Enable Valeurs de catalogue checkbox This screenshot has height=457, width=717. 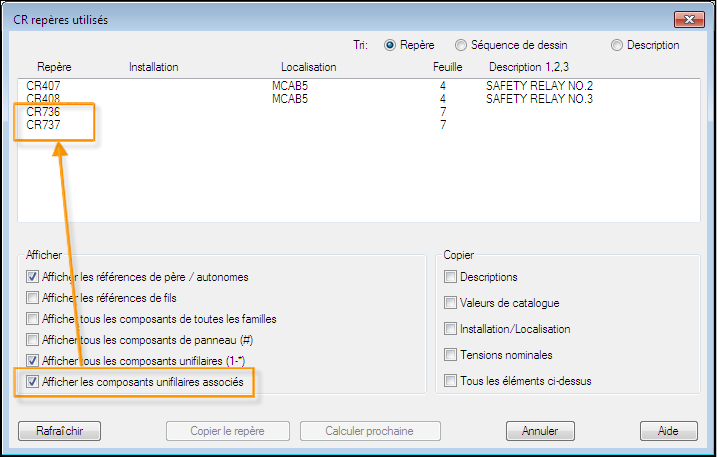(450, 303)
